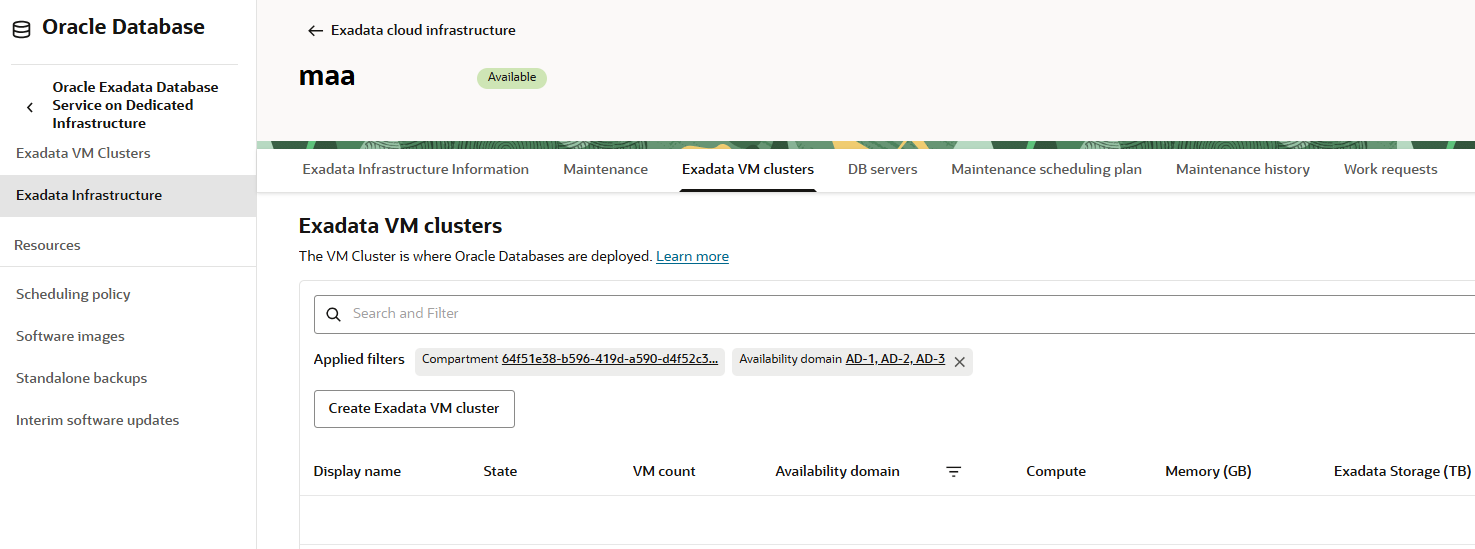
Task: Click the back arrow to Exadata cloud infrastructure
Action: (315, 31)
